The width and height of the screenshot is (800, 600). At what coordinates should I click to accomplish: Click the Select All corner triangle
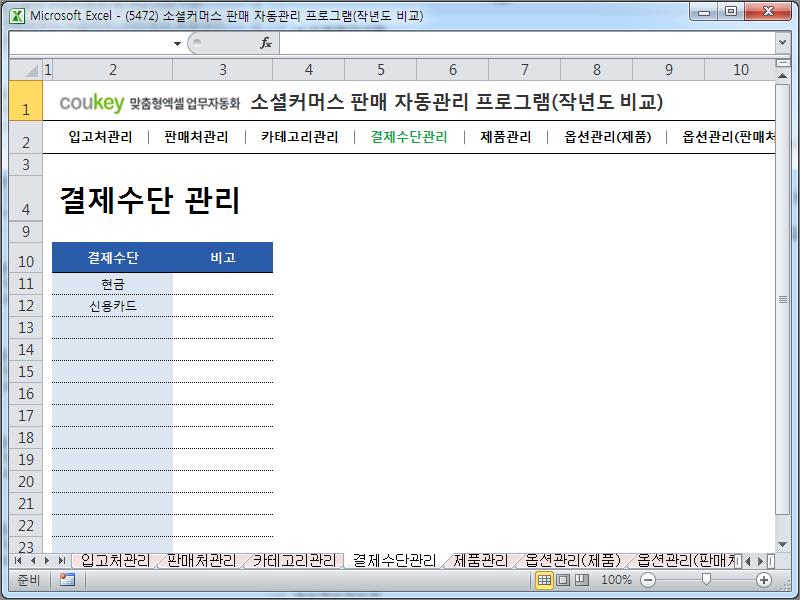click(26, 69)
